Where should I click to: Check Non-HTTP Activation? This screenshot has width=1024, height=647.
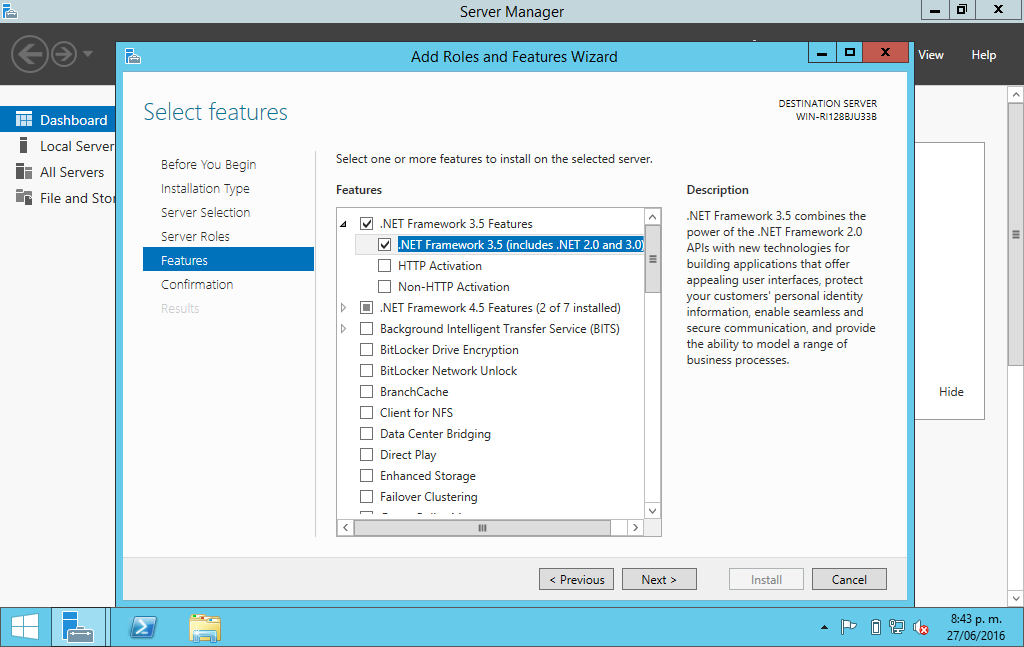385,287
